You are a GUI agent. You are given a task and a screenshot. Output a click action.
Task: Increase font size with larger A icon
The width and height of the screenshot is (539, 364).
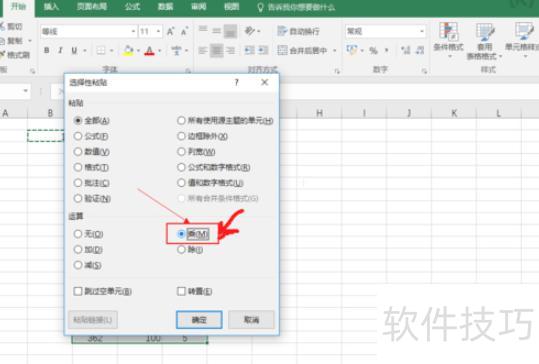point(170,32)
